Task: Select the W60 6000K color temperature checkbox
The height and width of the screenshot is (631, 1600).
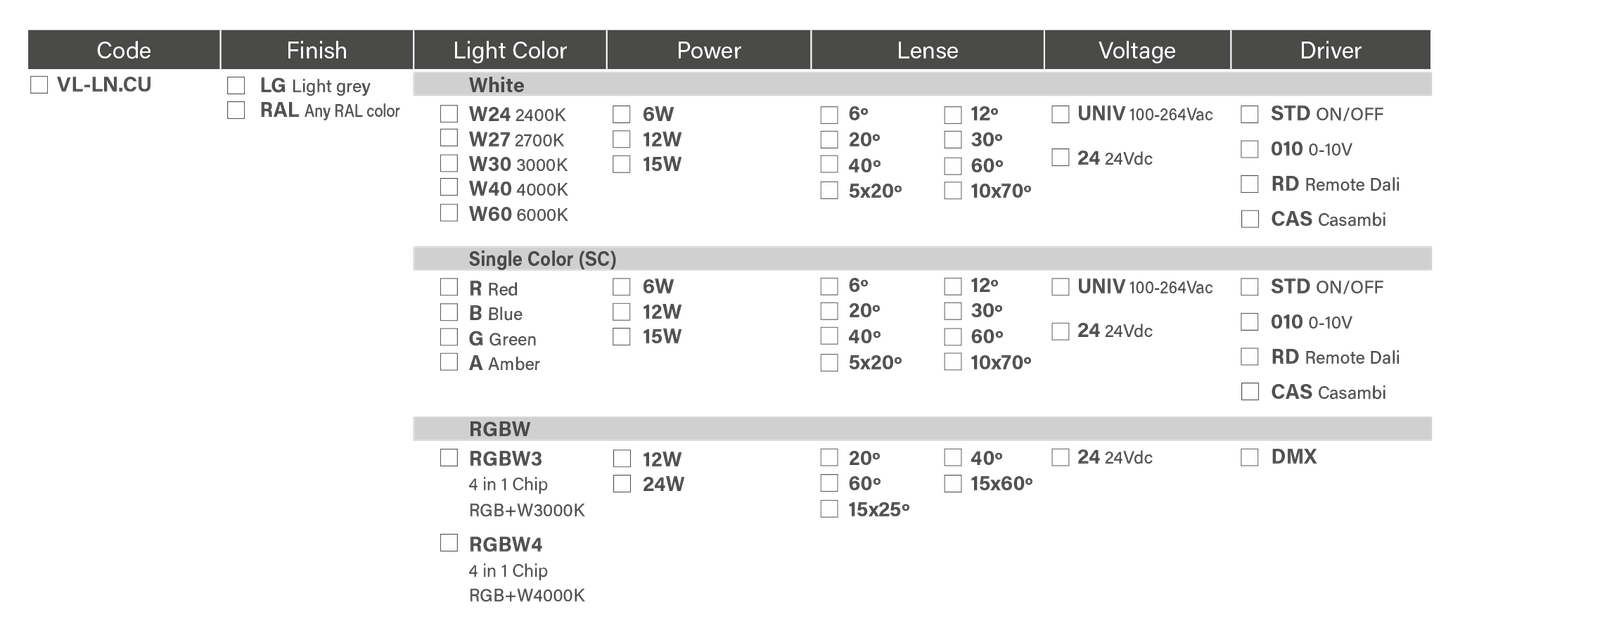Action: (449, 213)
